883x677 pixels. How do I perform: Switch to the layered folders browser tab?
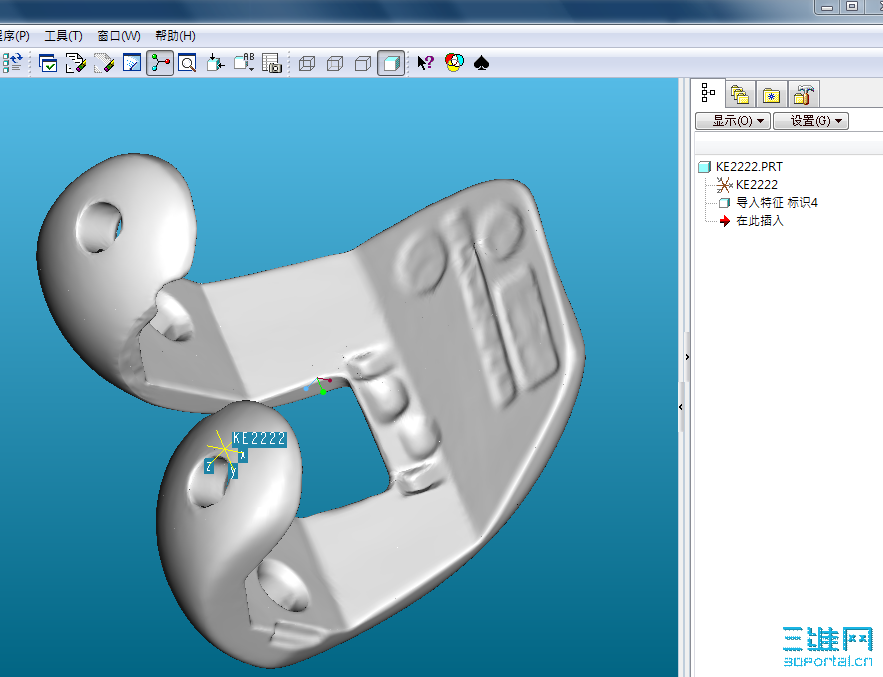click(x=739, y=95)
